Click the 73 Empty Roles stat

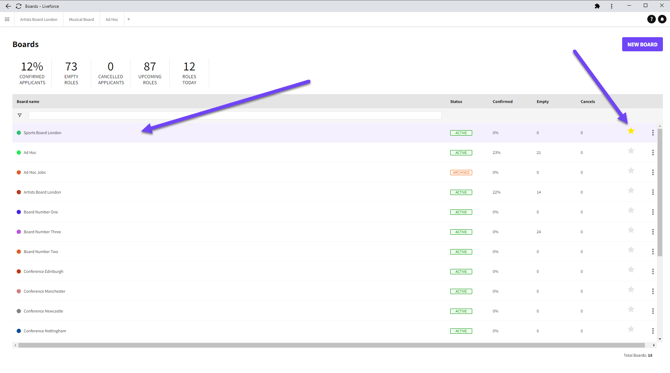71,73
